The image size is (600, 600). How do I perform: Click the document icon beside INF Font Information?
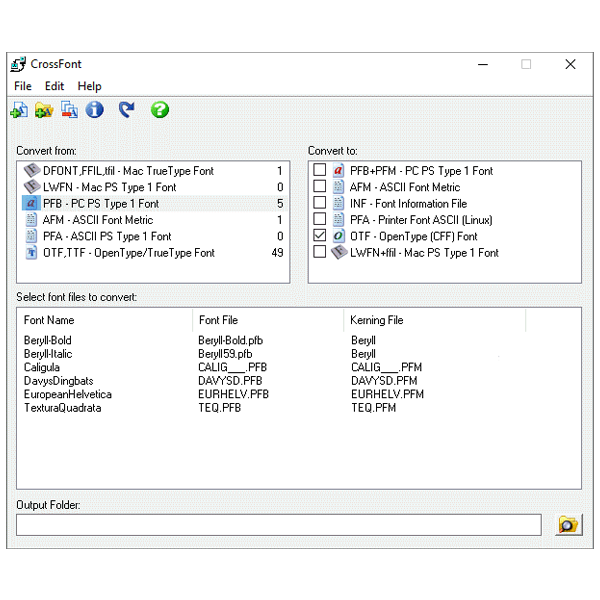tap(338, 203)
